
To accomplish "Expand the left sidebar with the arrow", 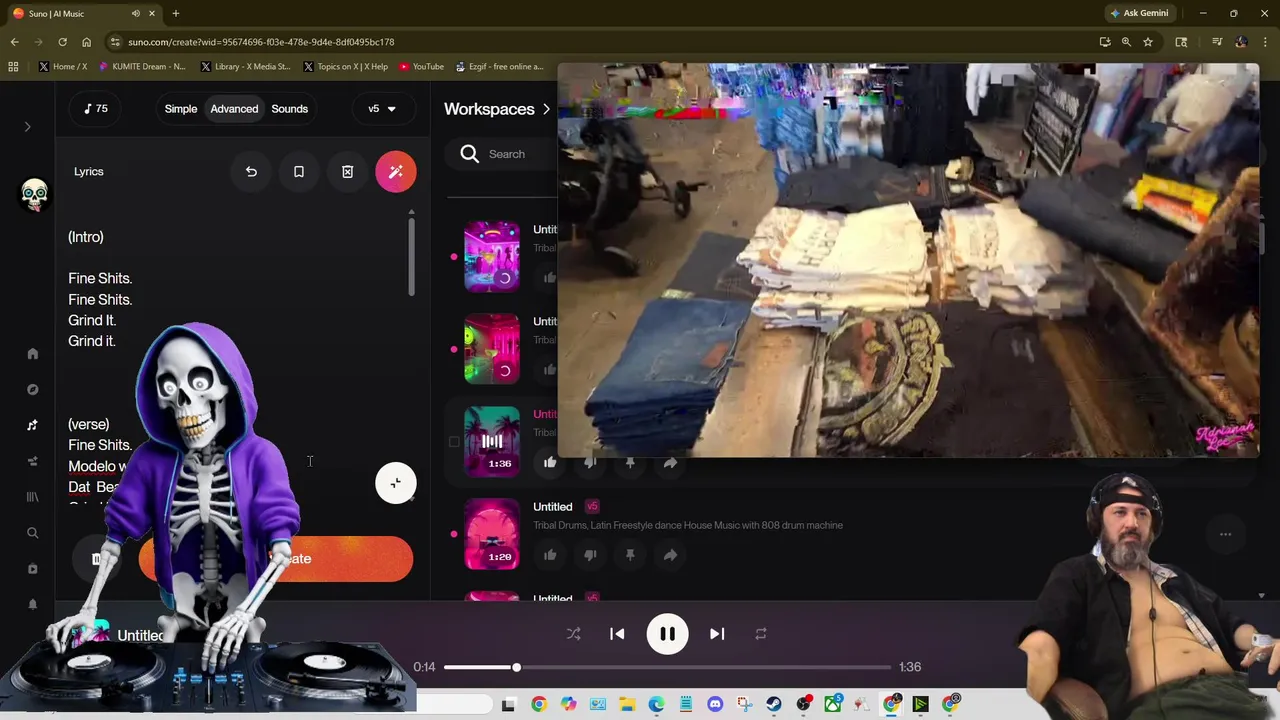I will click(x=28, y=127).
